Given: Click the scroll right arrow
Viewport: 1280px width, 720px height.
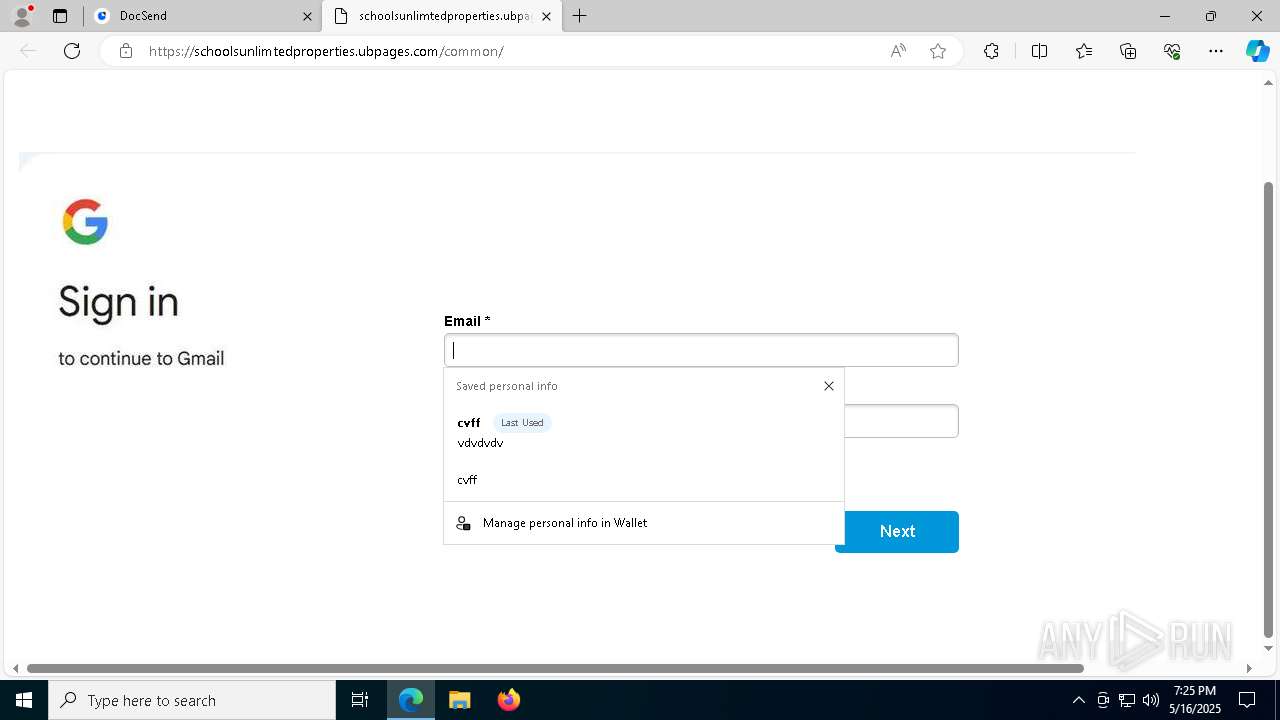Looking at the screenshot, I should point(1248,668).
